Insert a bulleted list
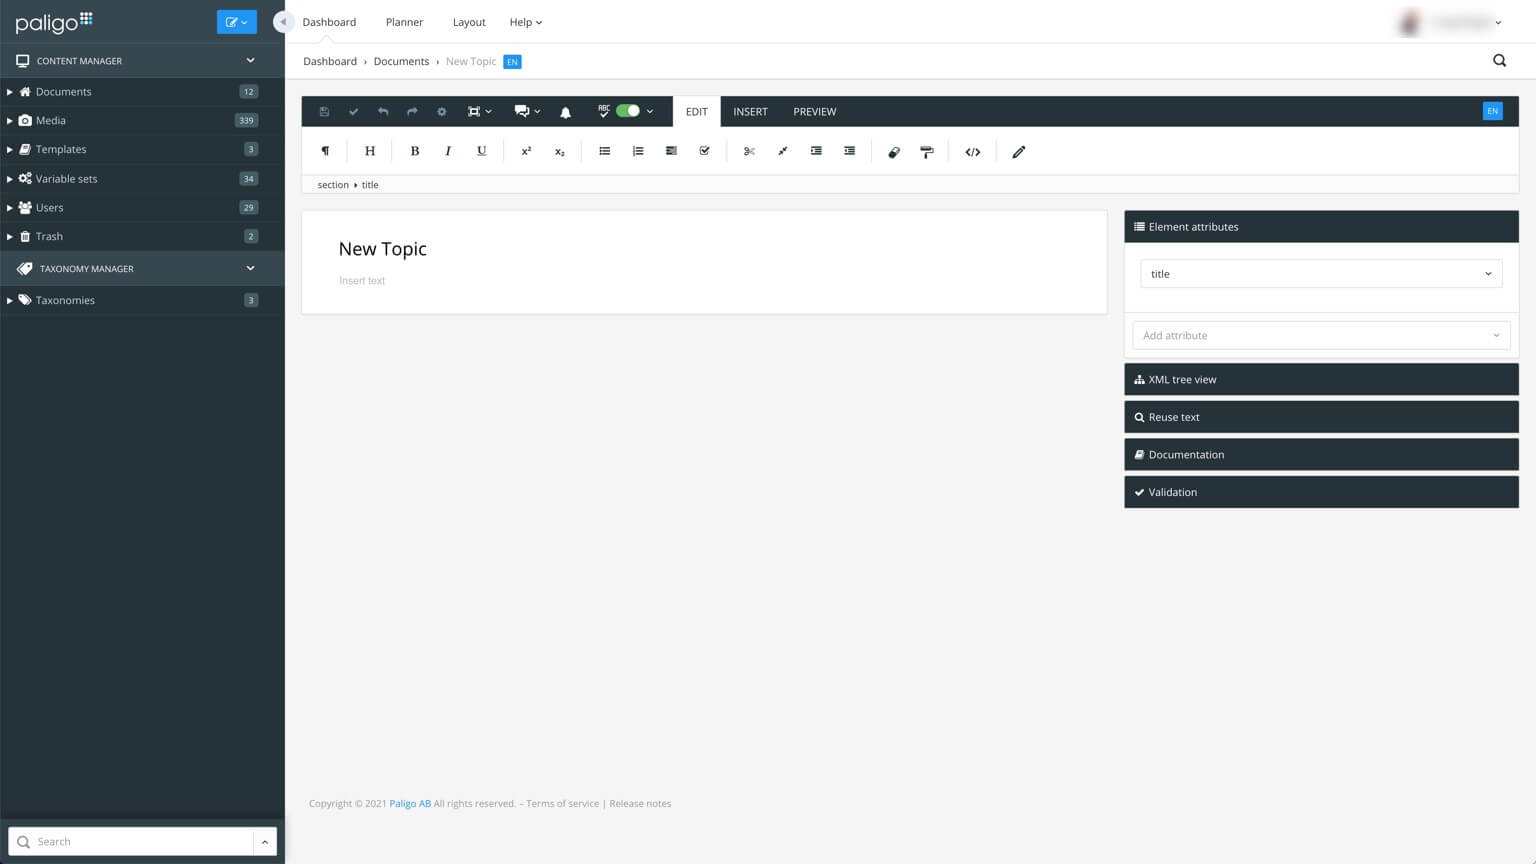Screen dimensions: 1536x864 pos(604,151)
